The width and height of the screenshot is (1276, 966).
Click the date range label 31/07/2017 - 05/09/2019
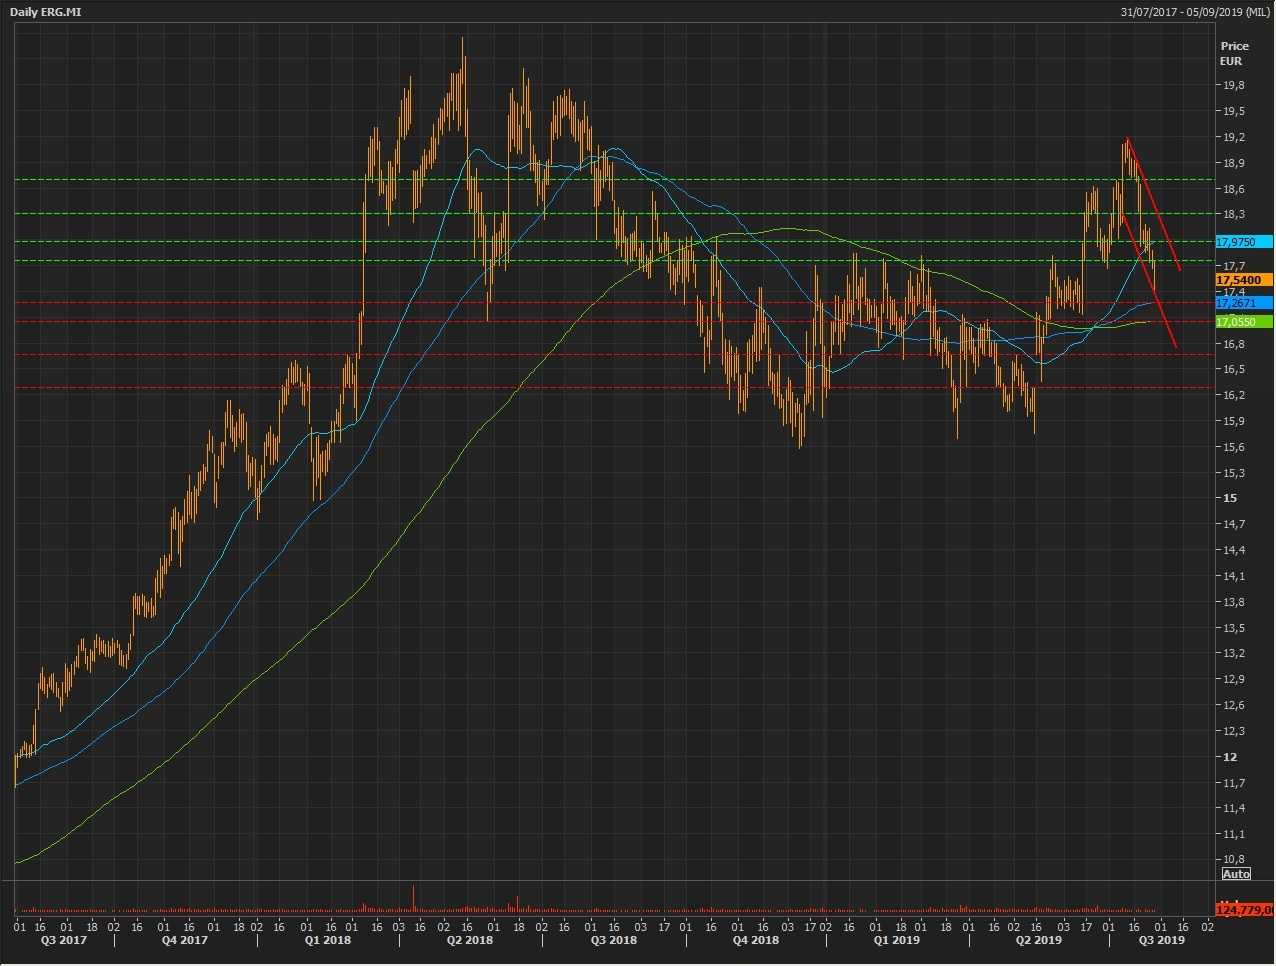[1196, 11]
